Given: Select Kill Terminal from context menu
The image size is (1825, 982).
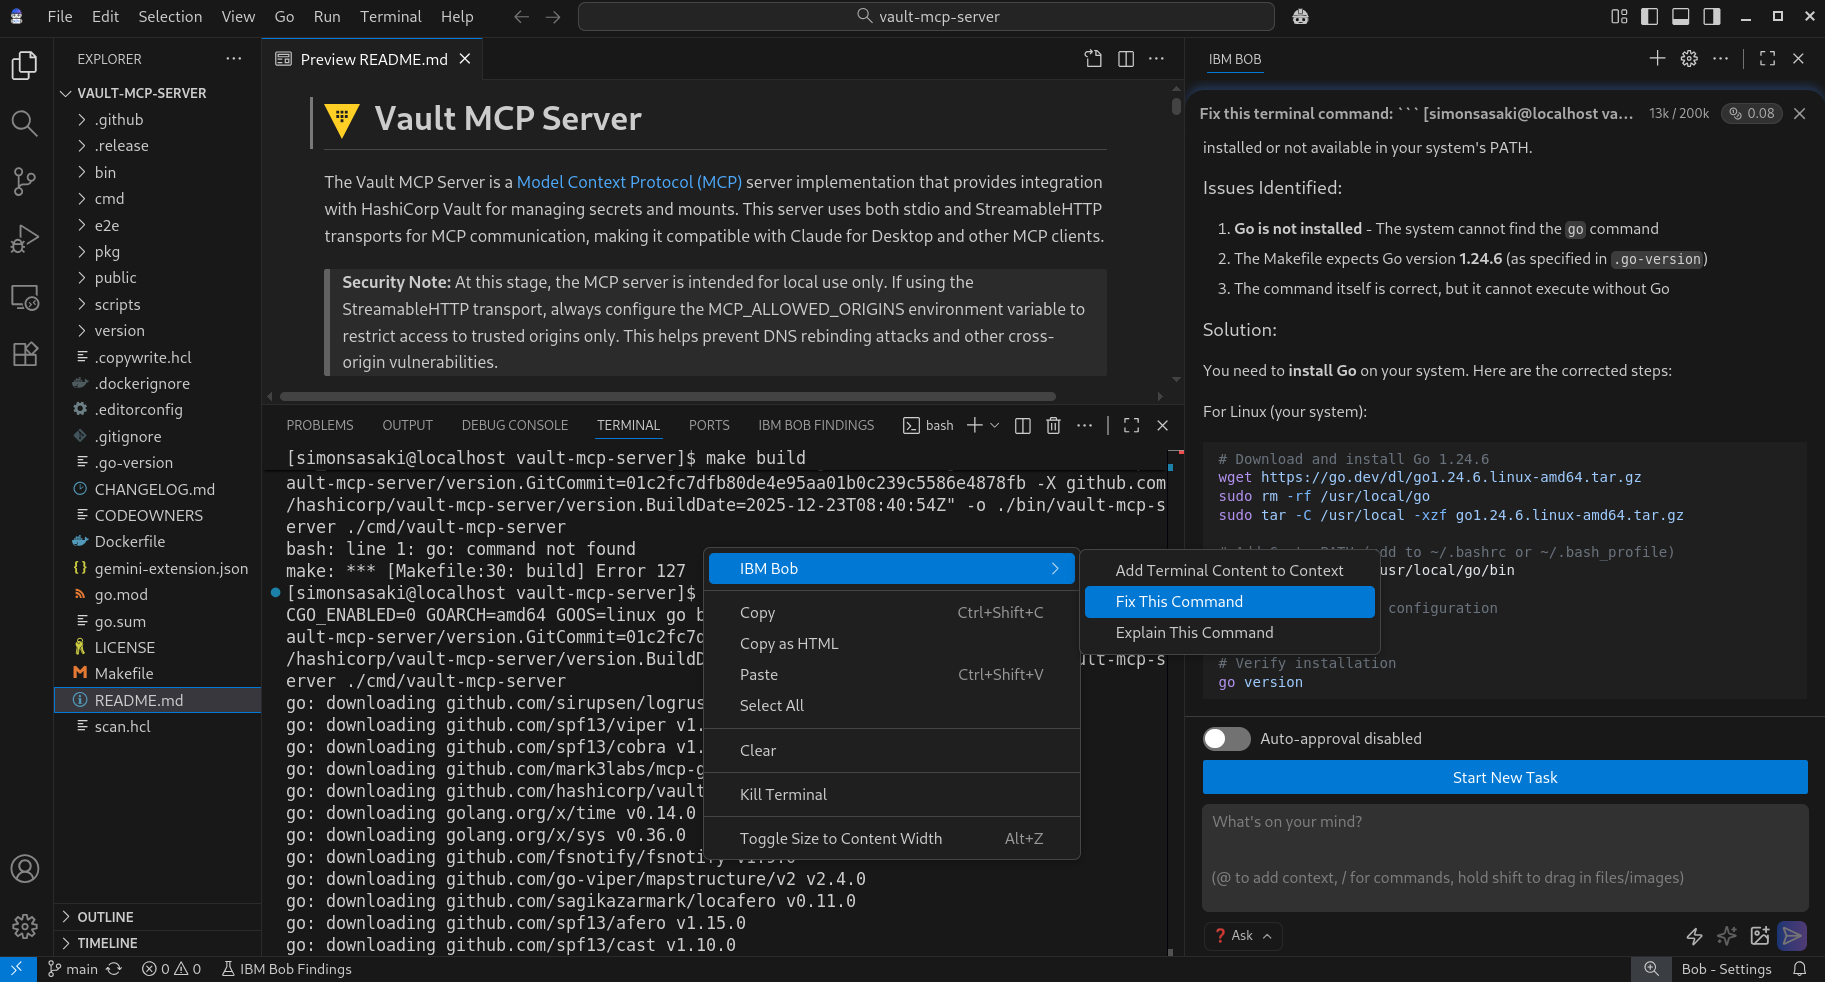Looking at the screenshot, I should coord(892,795).
